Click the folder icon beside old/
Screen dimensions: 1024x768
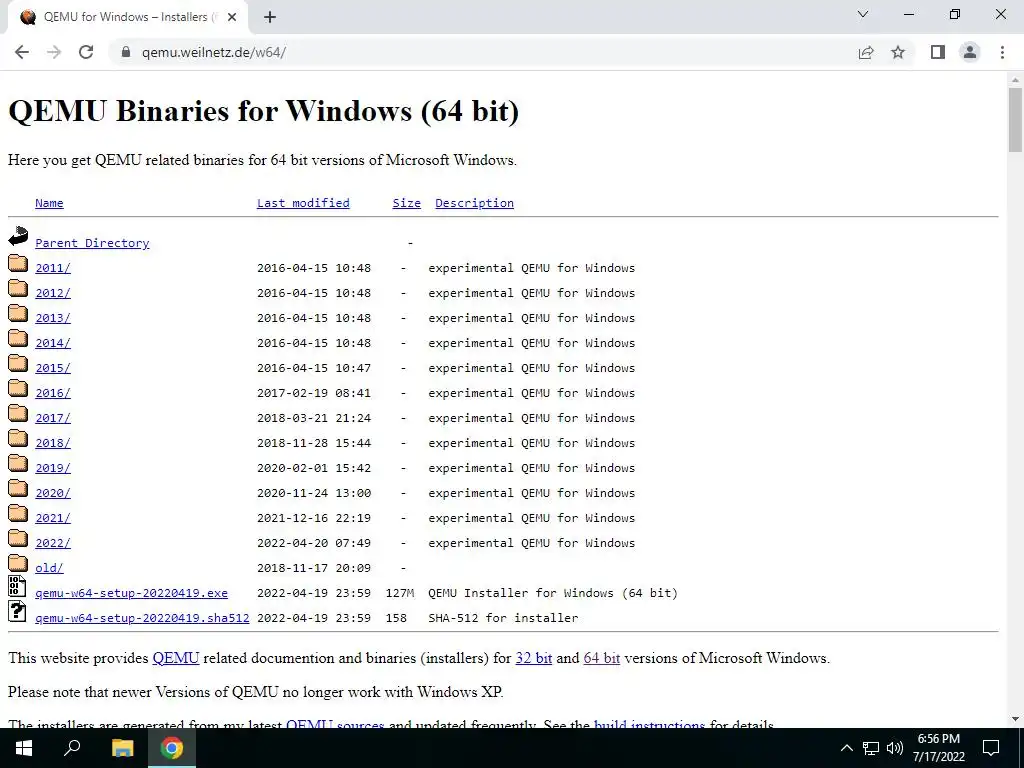[x=18, y=563]
